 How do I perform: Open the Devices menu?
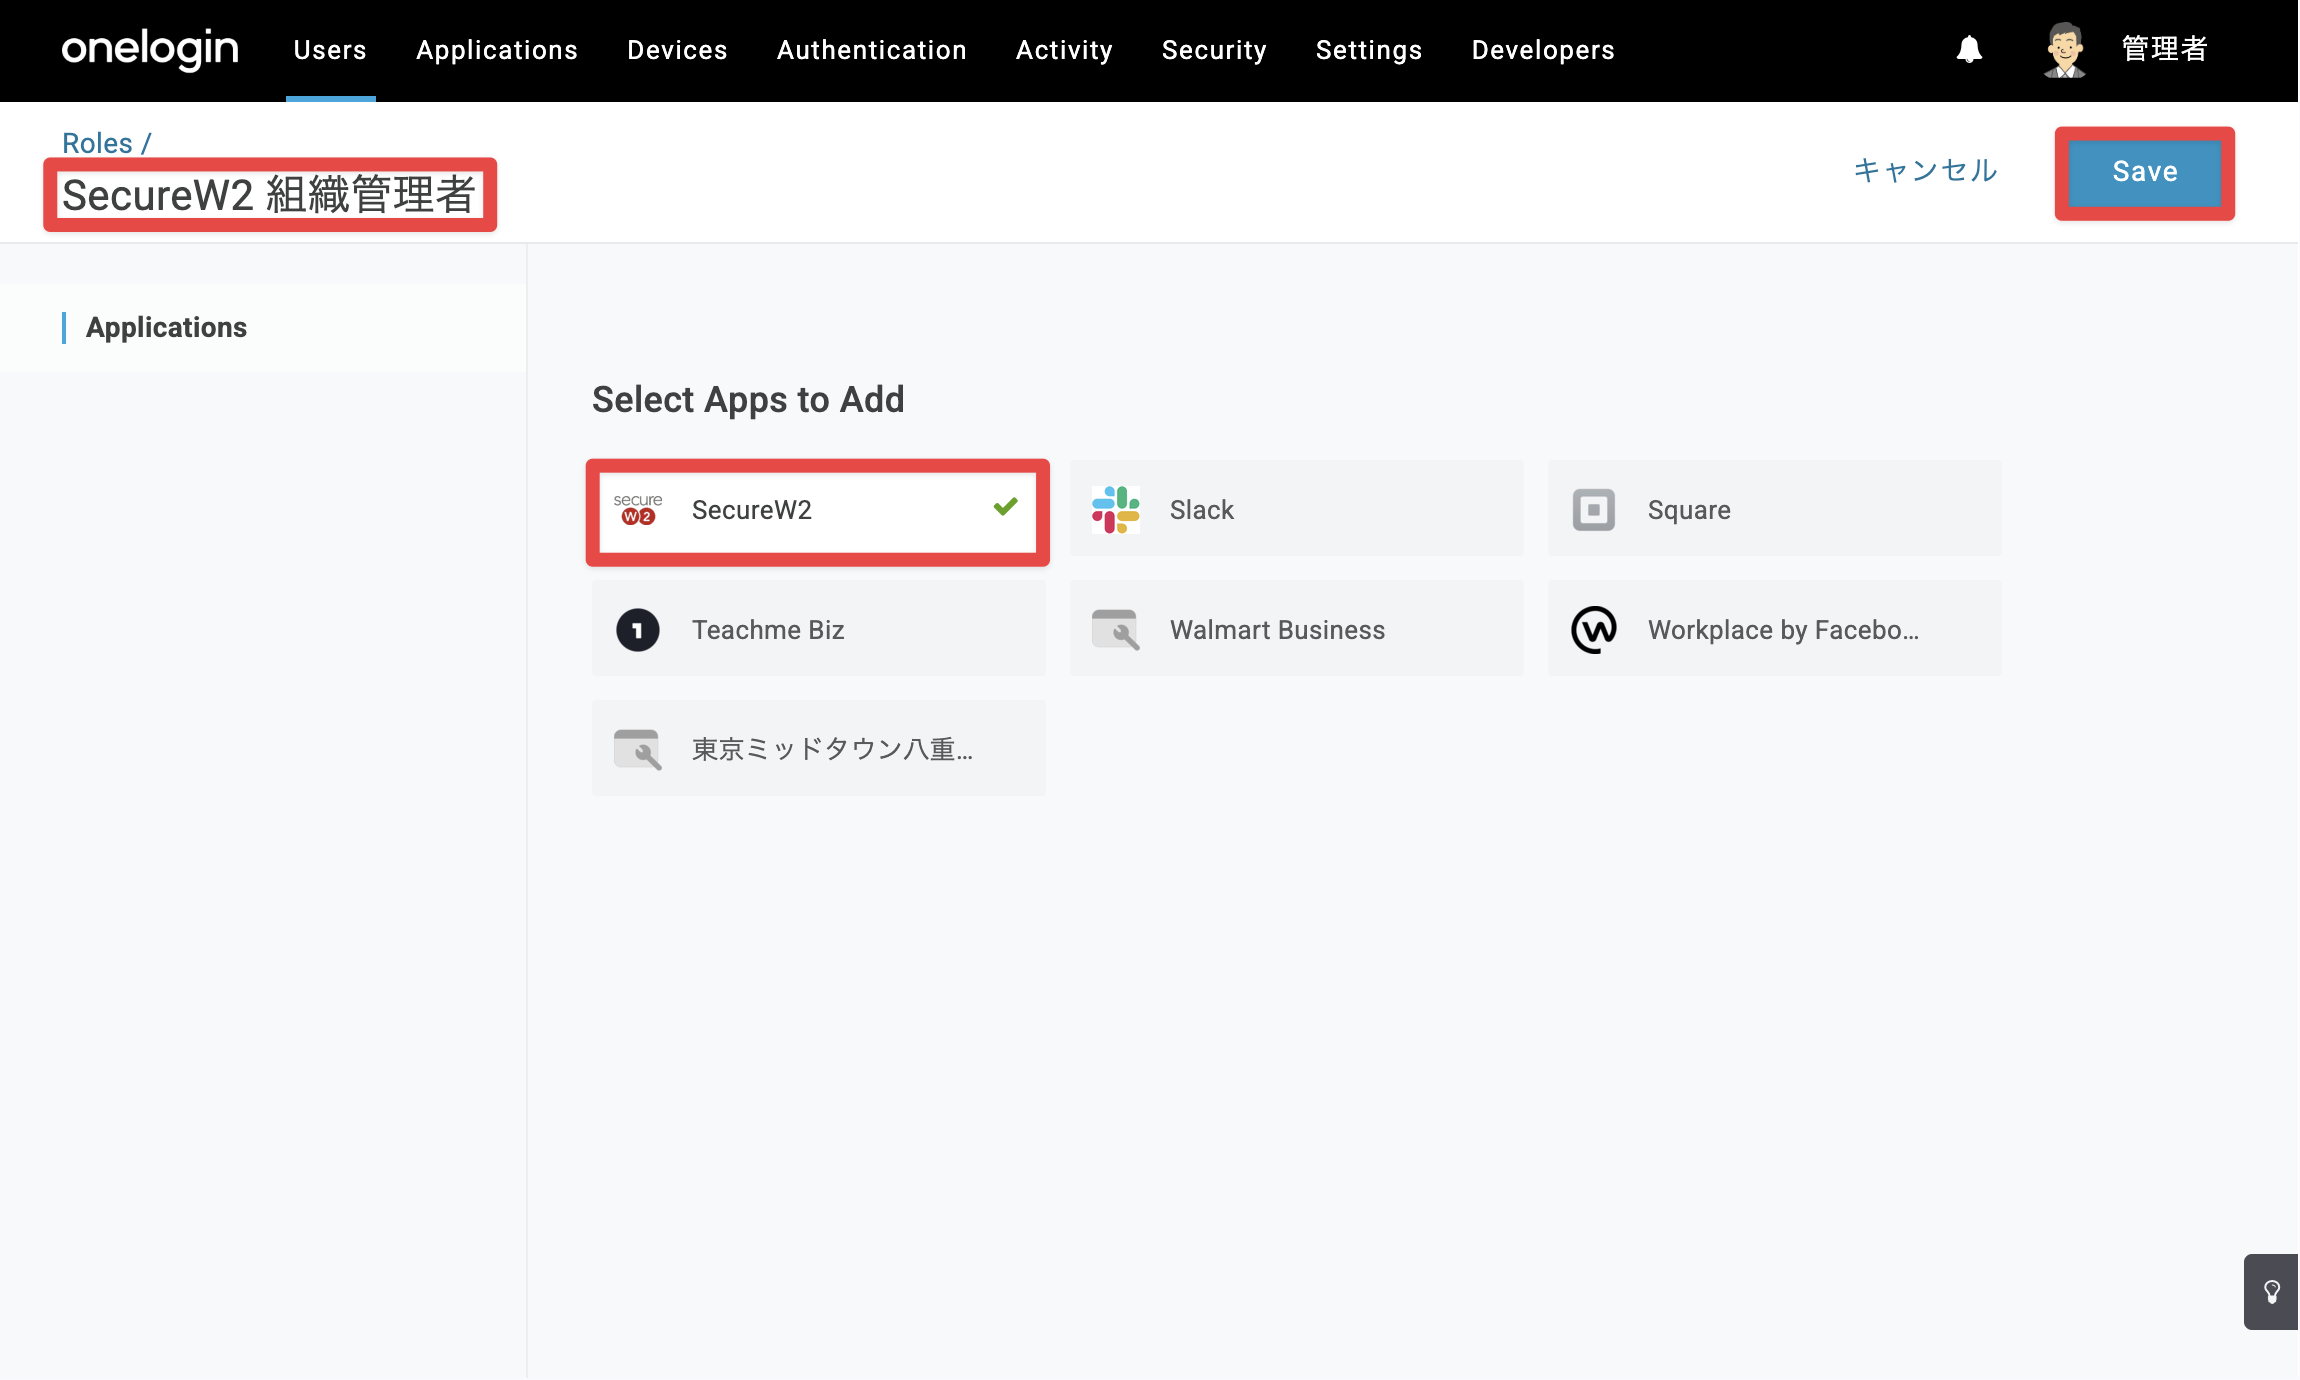677,50
